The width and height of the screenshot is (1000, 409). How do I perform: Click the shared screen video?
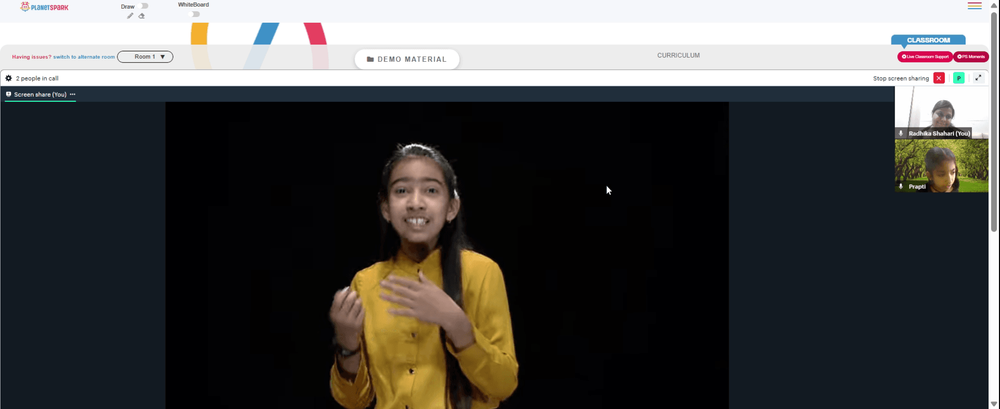click(x=446, y=255)
